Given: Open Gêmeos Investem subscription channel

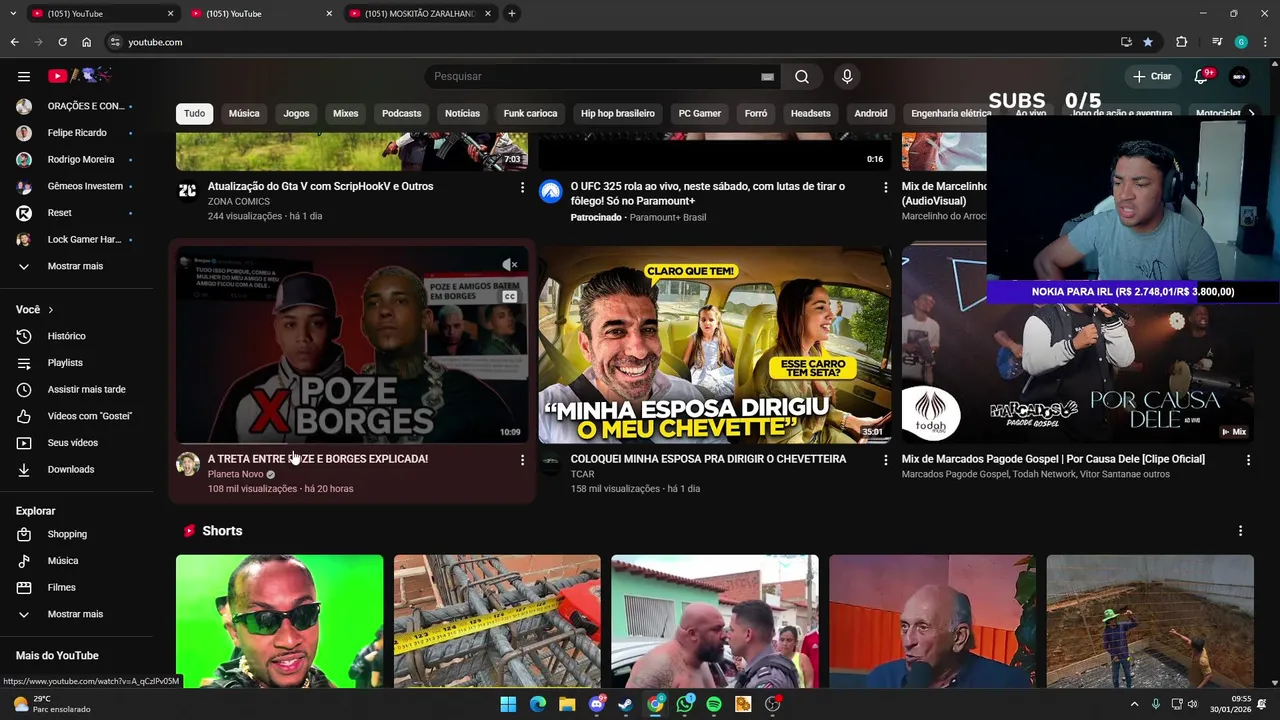Looking at the screenshot, I should tap(76, 186).
